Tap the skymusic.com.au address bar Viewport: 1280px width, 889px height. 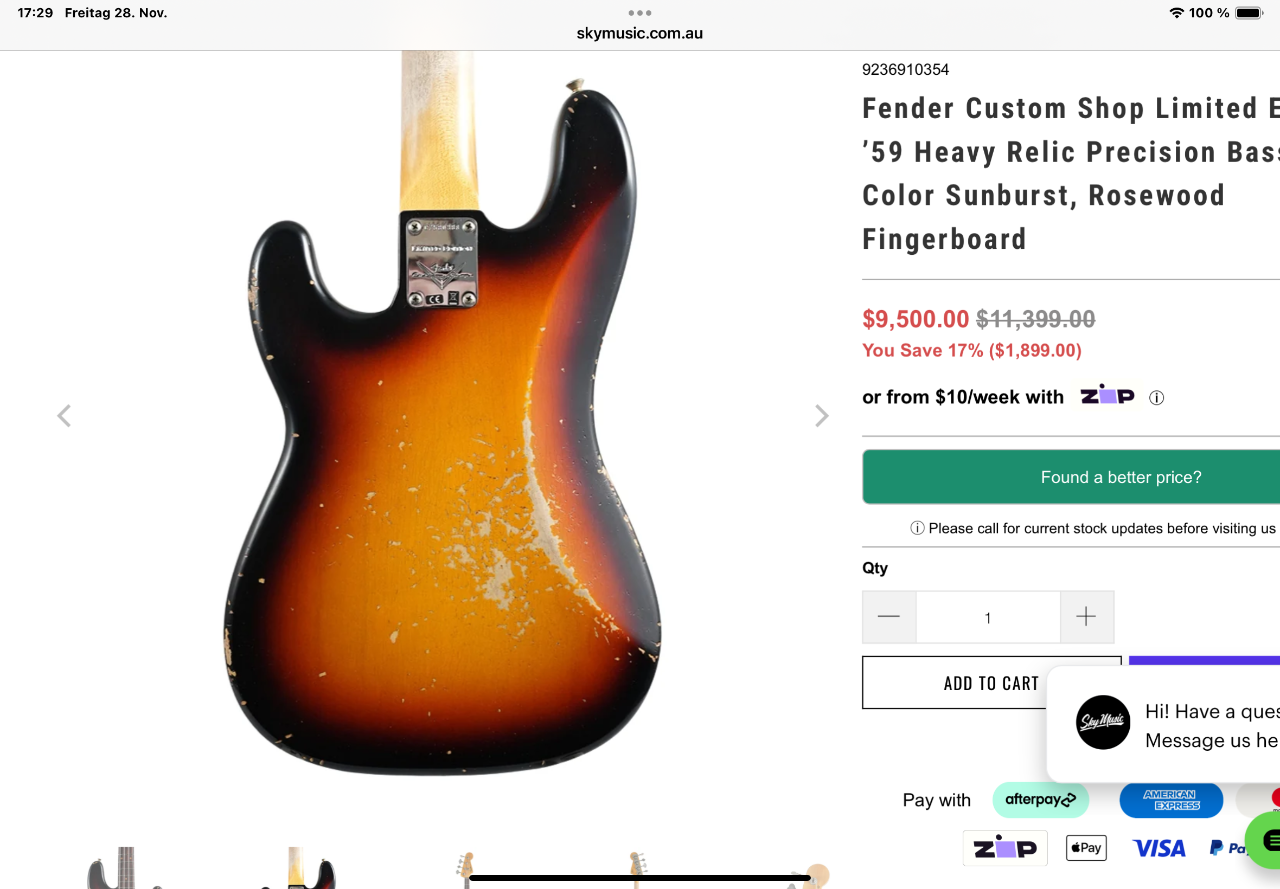pos(640,33)
